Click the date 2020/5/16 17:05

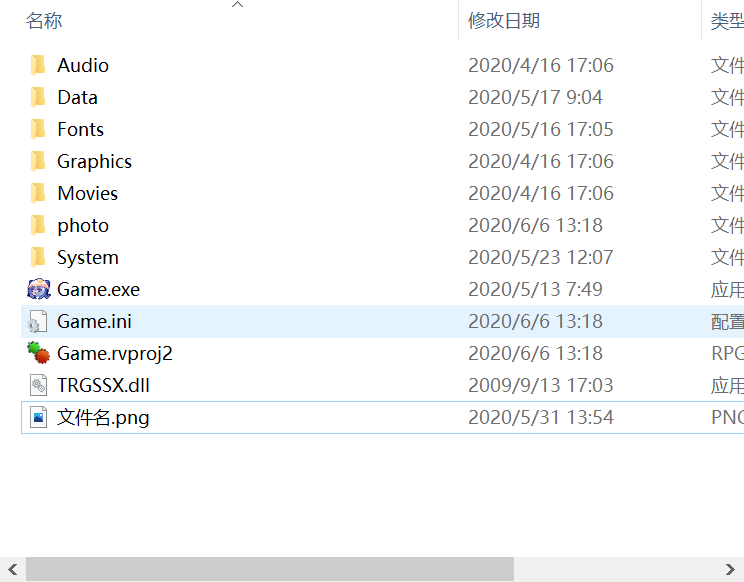(x=541, y=129)
